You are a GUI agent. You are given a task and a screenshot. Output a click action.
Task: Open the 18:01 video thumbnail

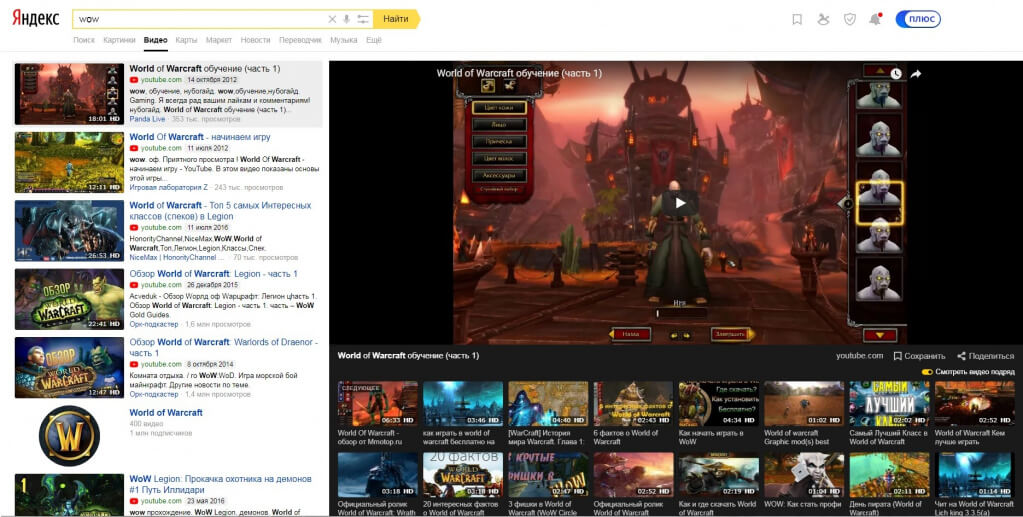click(69, 94)
